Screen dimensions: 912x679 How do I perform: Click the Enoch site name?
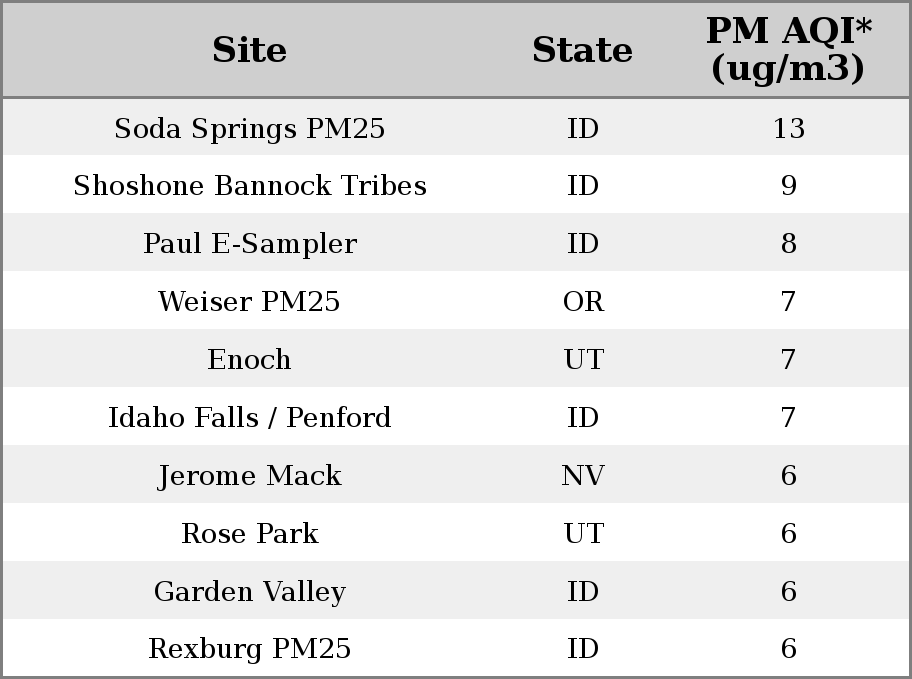[249, 359]
